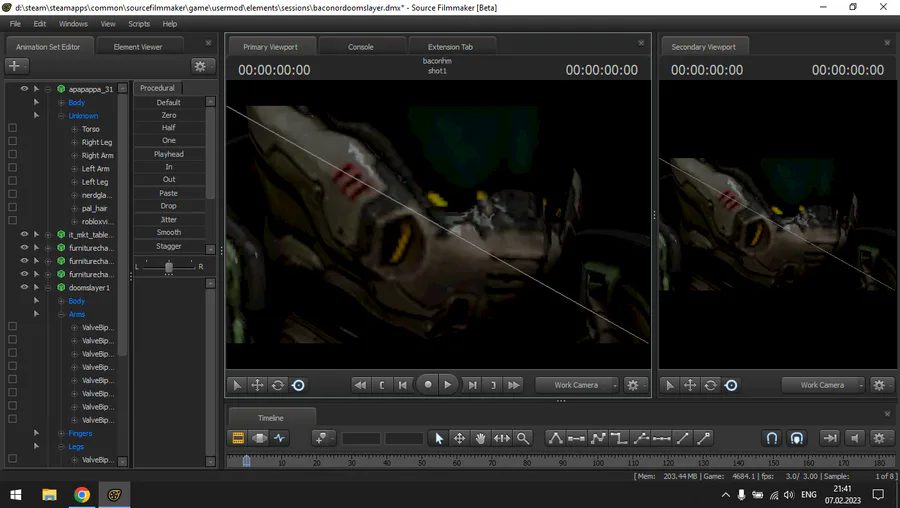900x508 pixels.
Task: Switch to the Console tab
Action: coord(361,47)
